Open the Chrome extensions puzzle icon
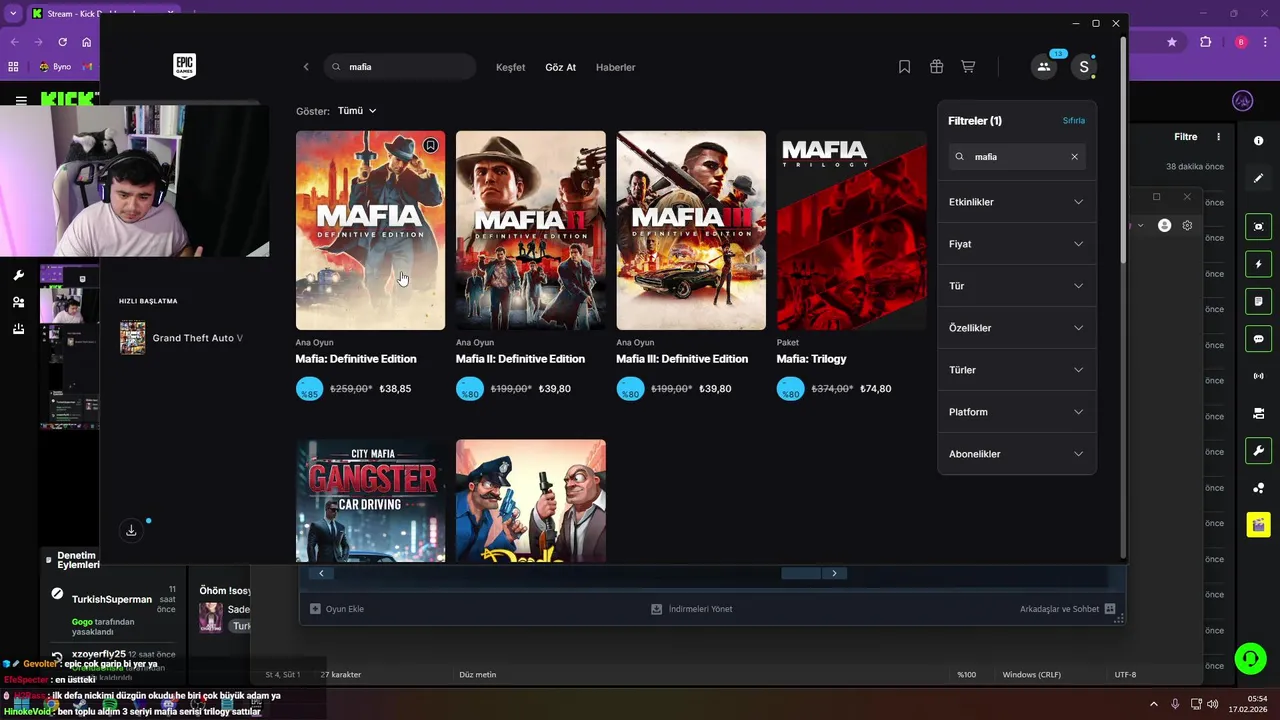The height and width of the screenshot is (720, 1280). (x=1205, y=42)
